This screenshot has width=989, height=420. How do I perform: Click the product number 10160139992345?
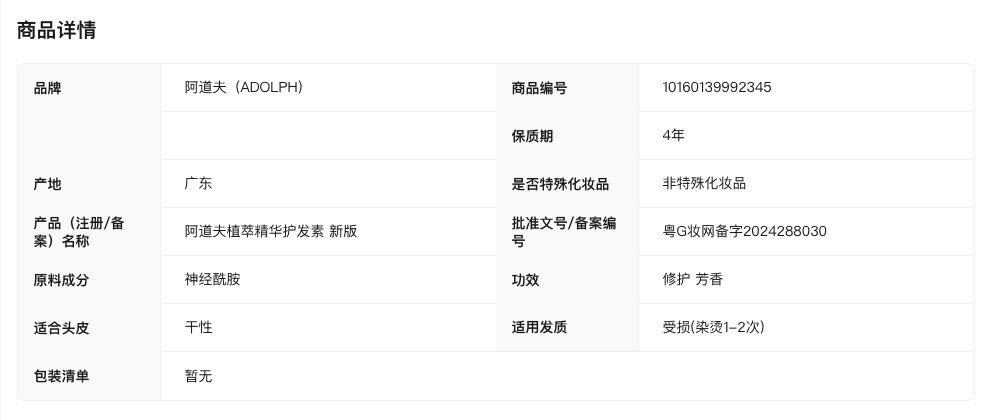[x=716, y=87]
